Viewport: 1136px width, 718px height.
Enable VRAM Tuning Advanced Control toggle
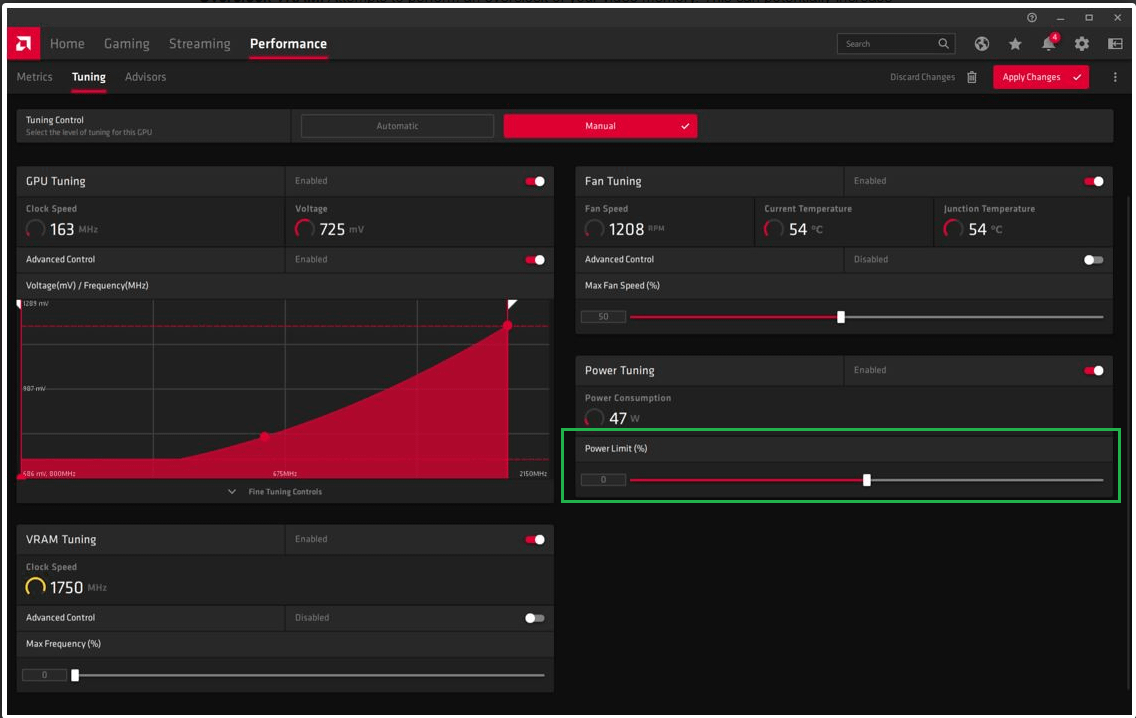[x=535, y=618]
